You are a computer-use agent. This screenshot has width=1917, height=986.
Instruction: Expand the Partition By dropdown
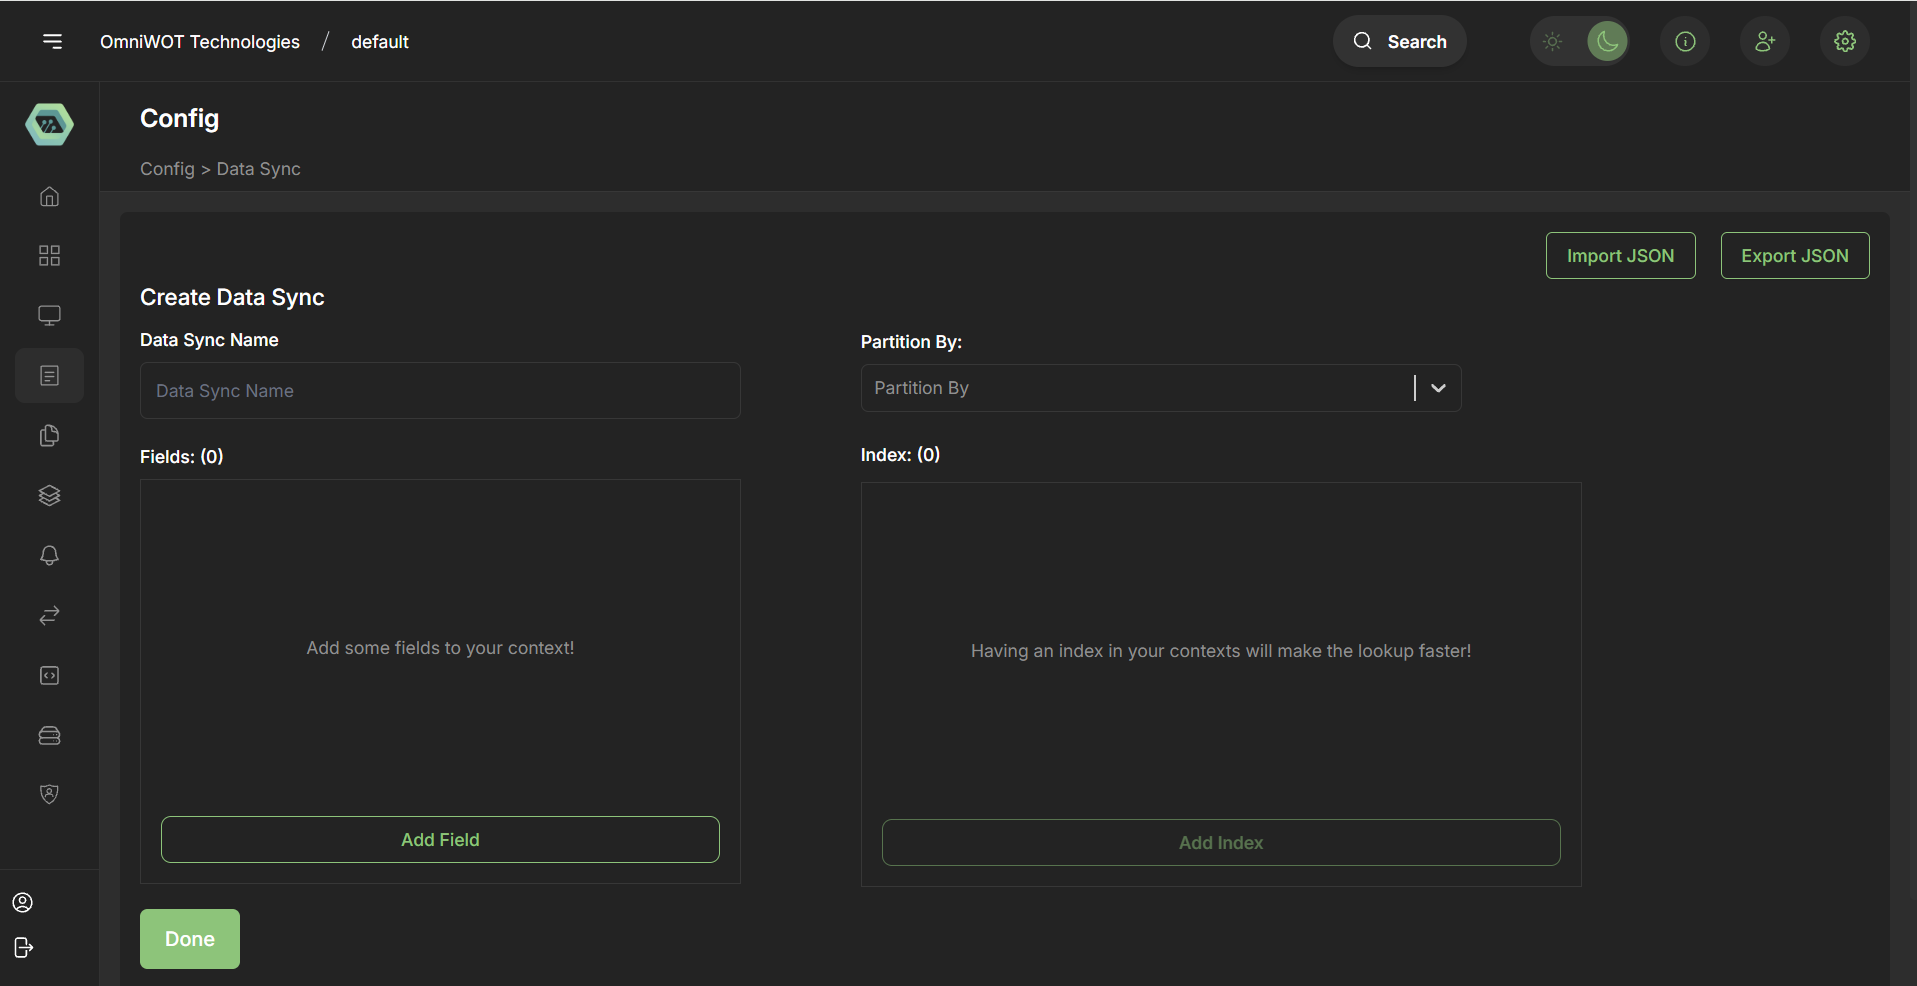[1438, 387]
